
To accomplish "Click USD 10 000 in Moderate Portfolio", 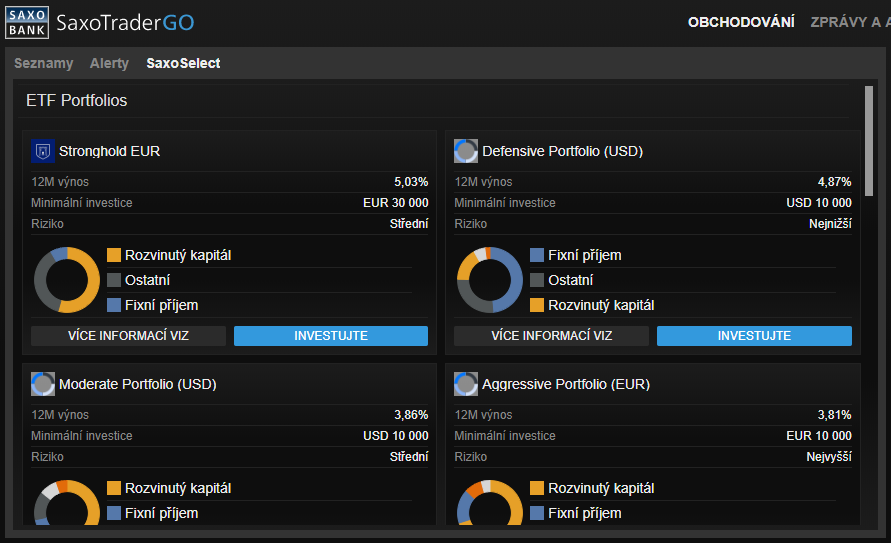I will [395, 436].
